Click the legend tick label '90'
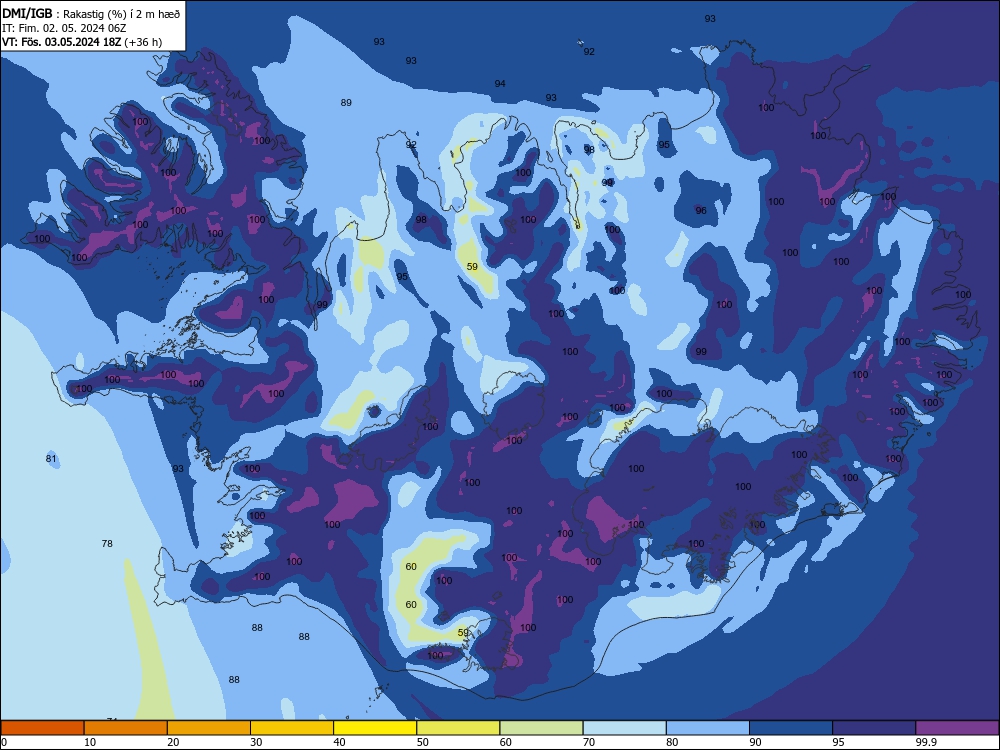Image resolution: width=1000 pixels, height=750 pixels. pyautogui.click(x=756, y=742)
